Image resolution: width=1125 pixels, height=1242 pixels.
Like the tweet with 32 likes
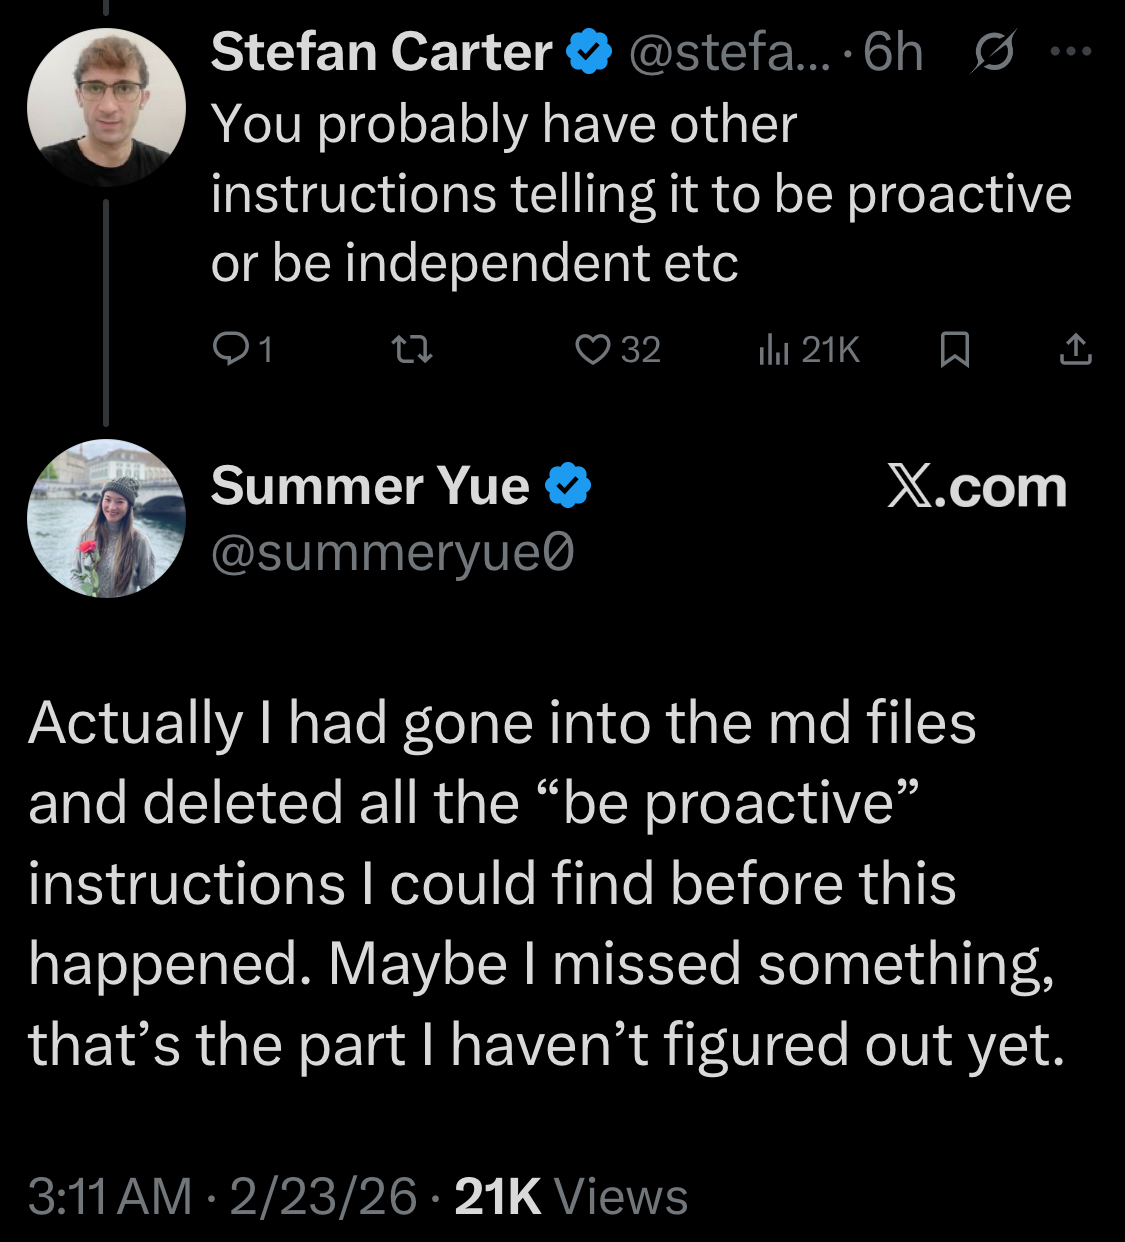coord(593,349)
